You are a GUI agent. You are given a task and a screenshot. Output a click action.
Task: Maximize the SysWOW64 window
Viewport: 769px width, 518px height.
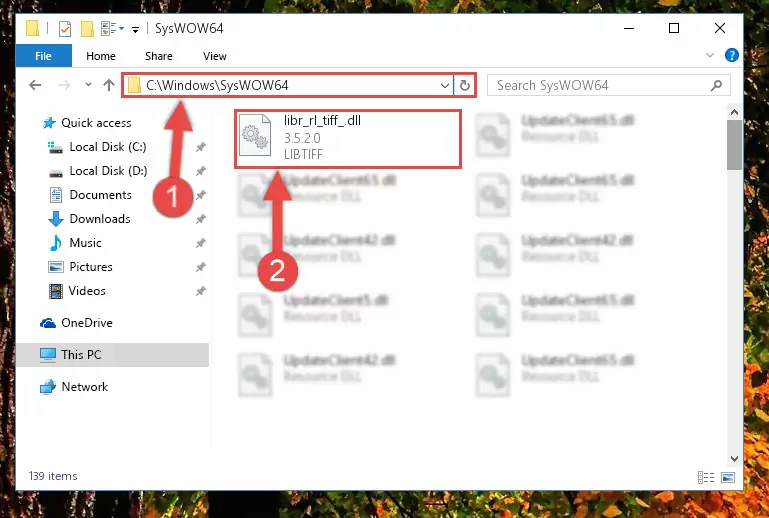pos(674,28)
